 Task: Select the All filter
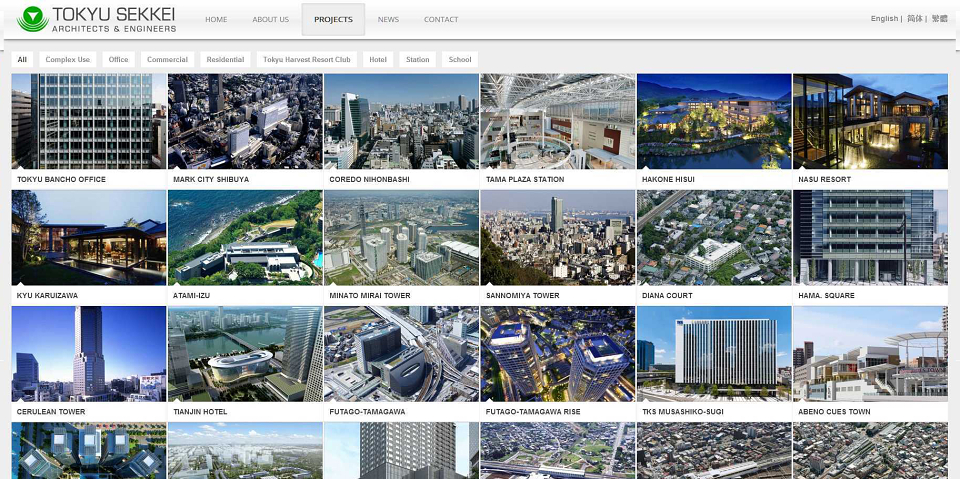click(22, 59)
